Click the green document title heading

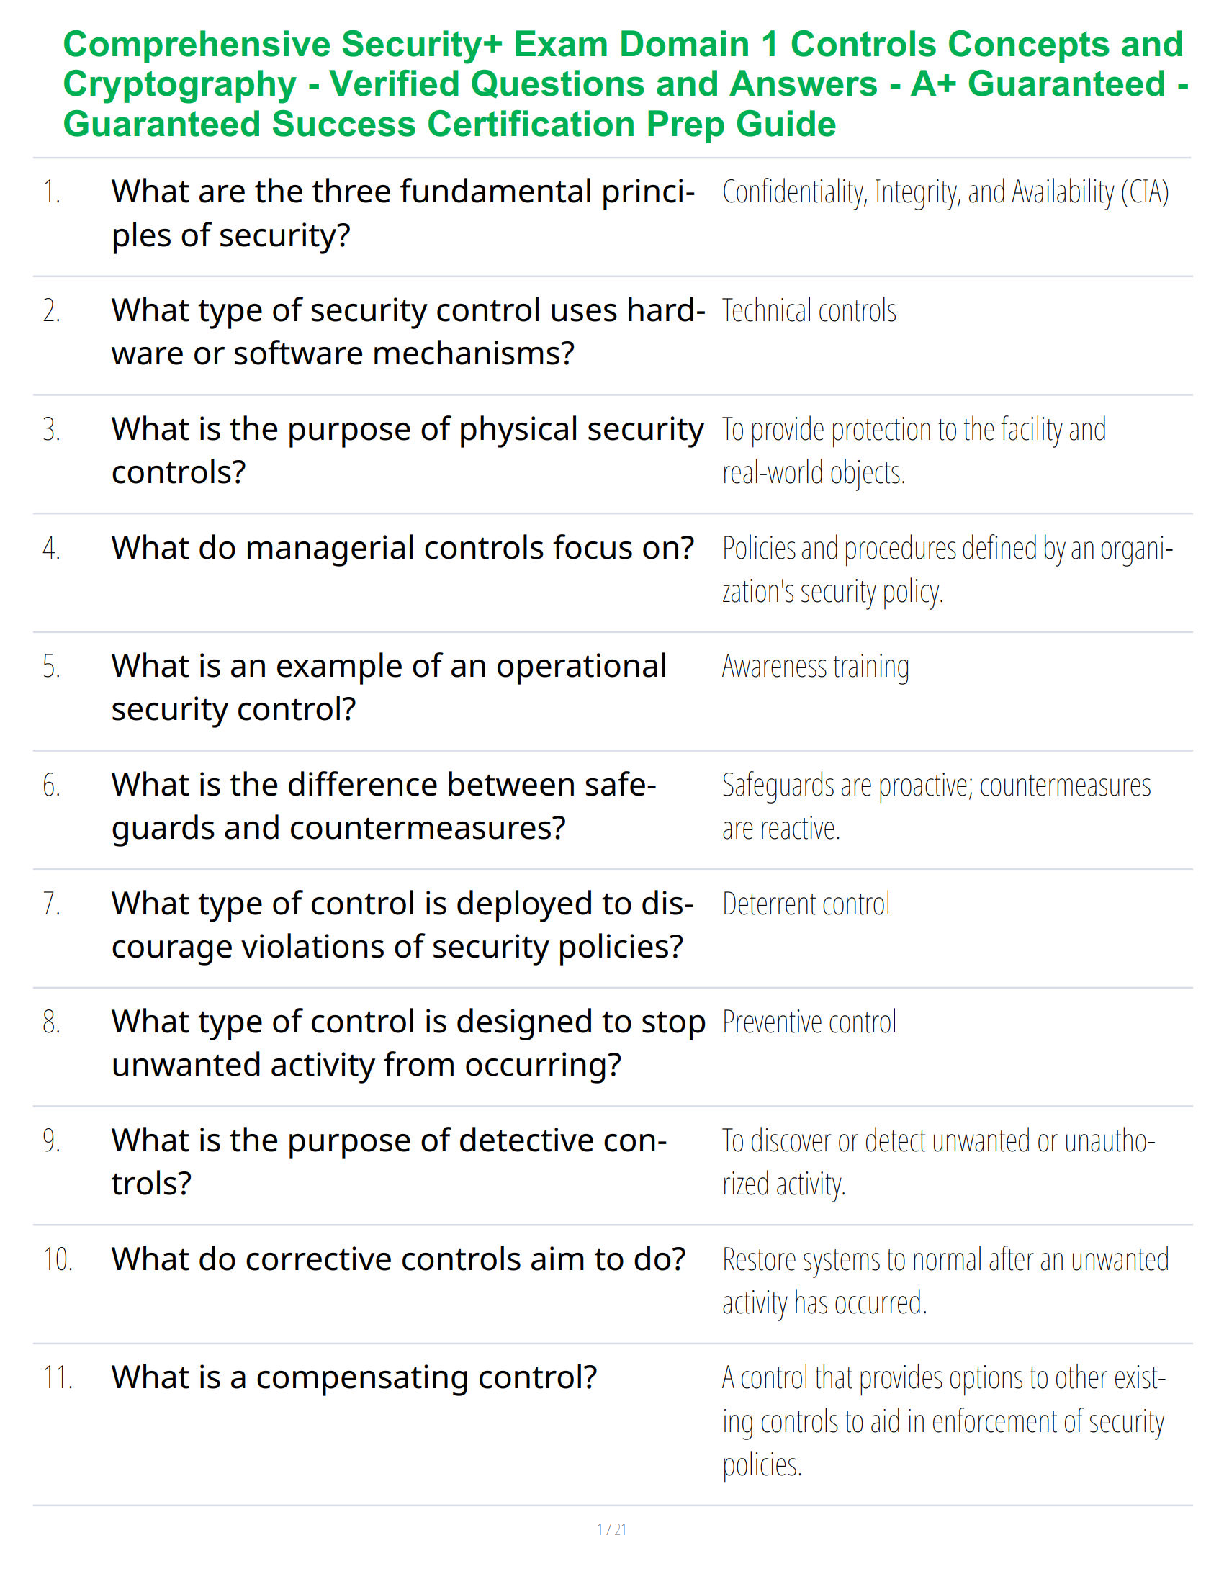coord(625,84)
